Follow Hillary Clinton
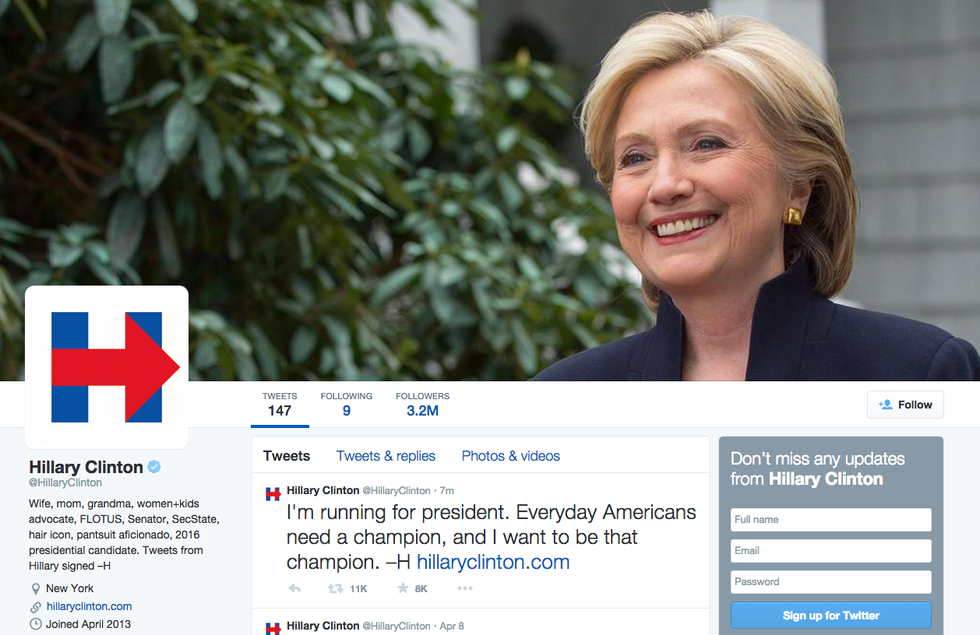 tap(905, 404)
